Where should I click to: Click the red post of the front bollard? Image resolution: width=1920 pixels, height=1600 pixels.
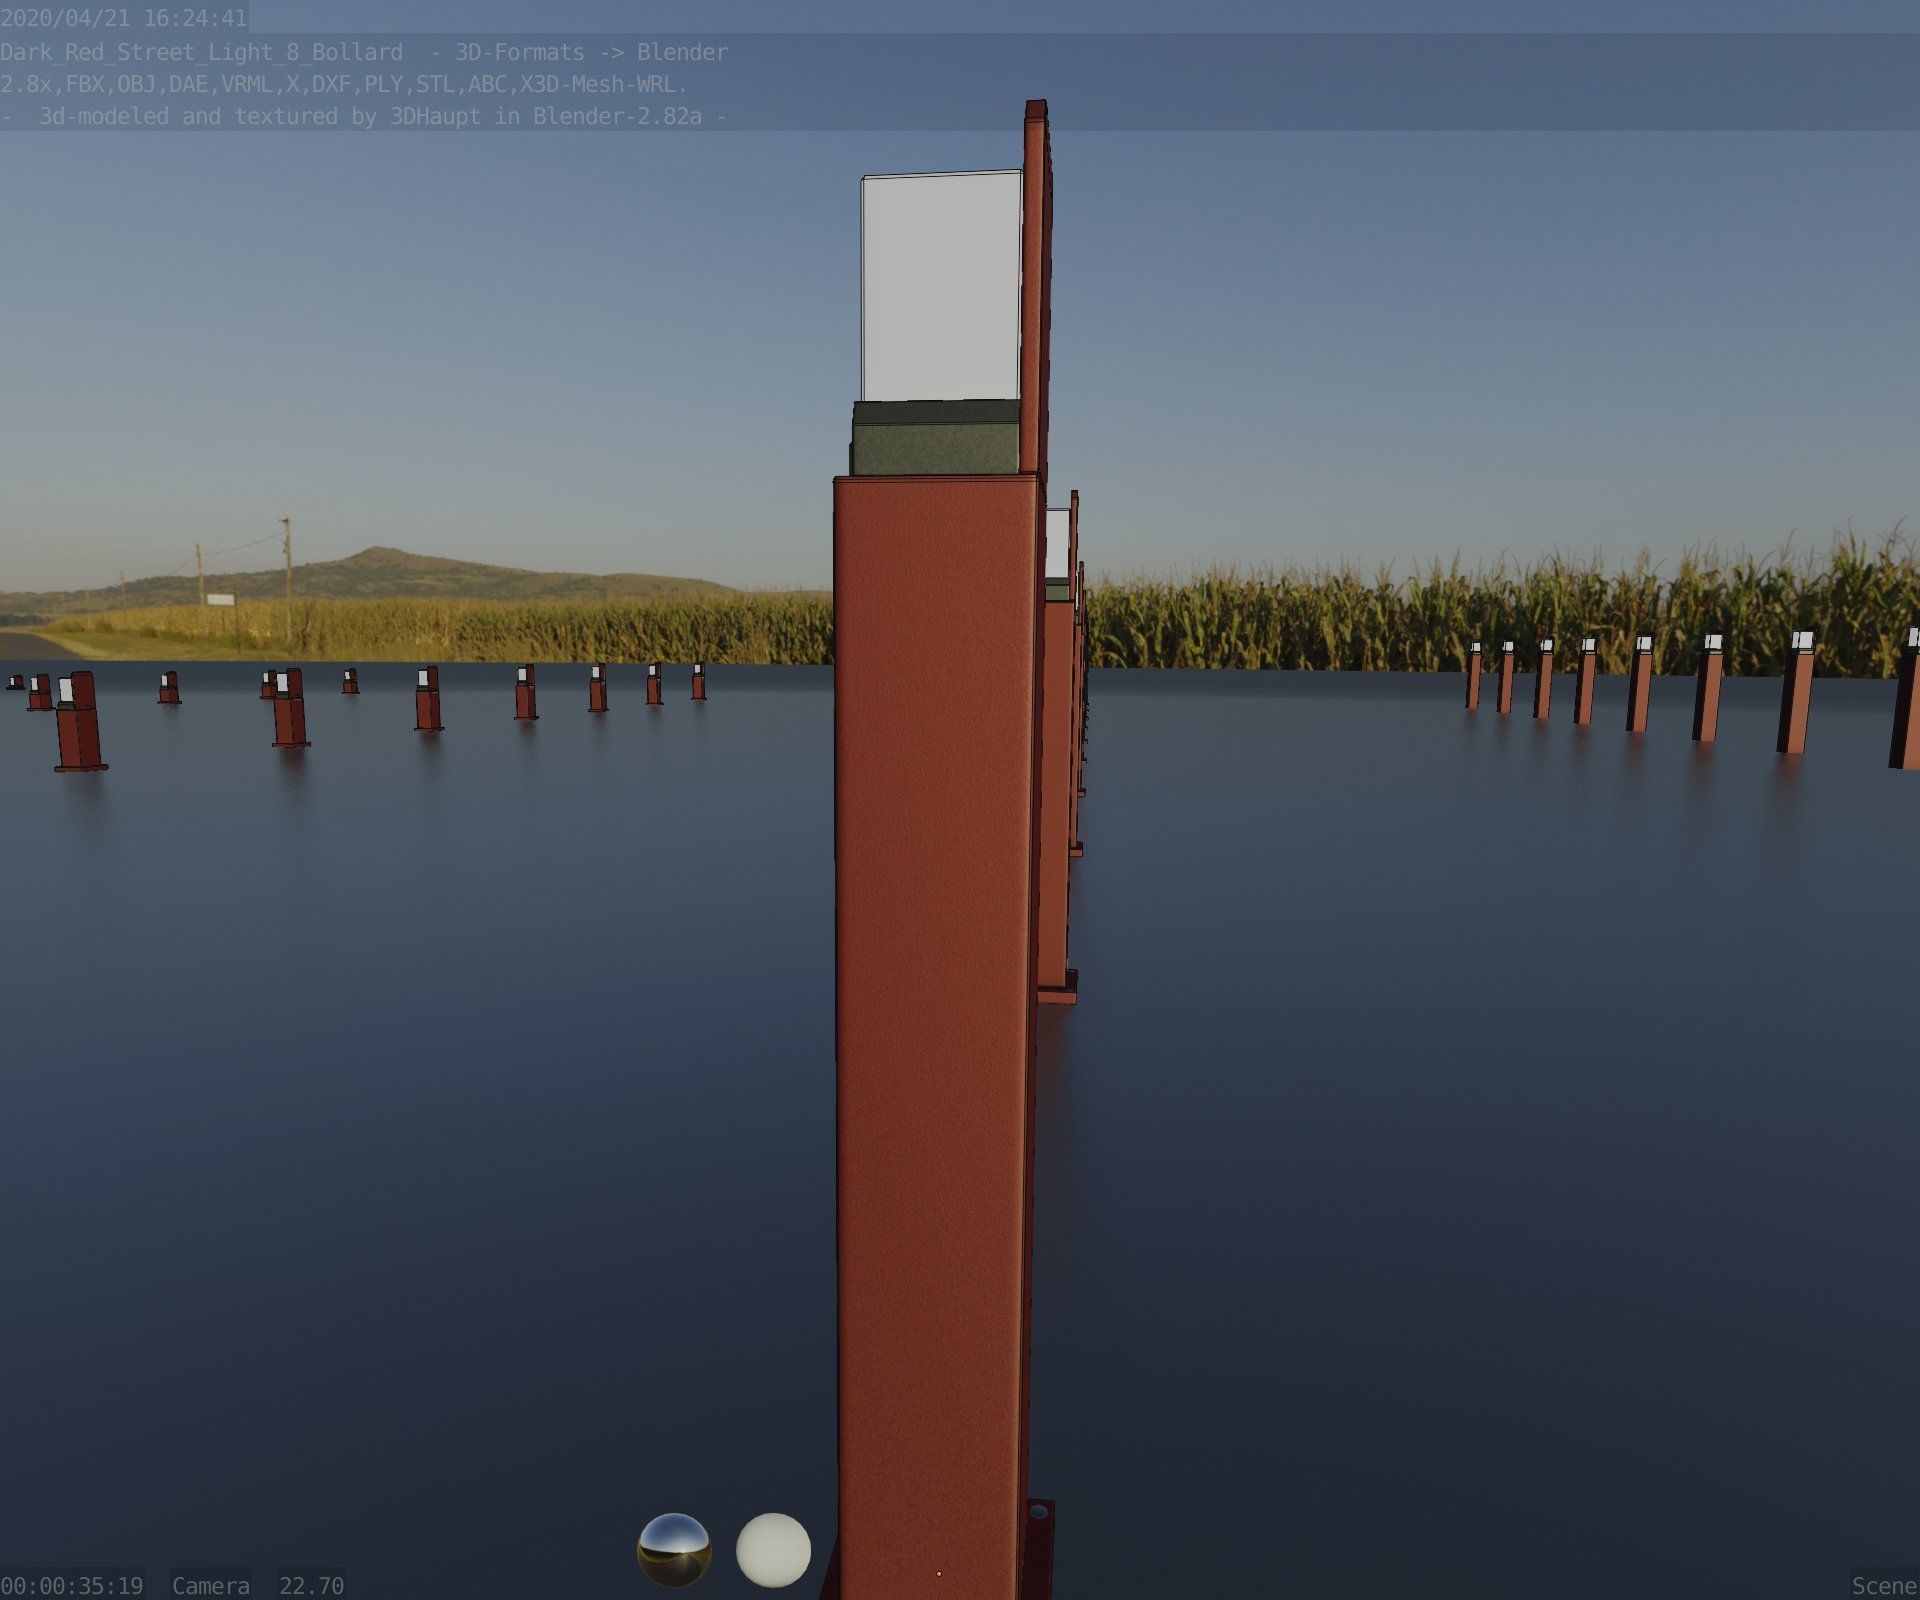935,1037
